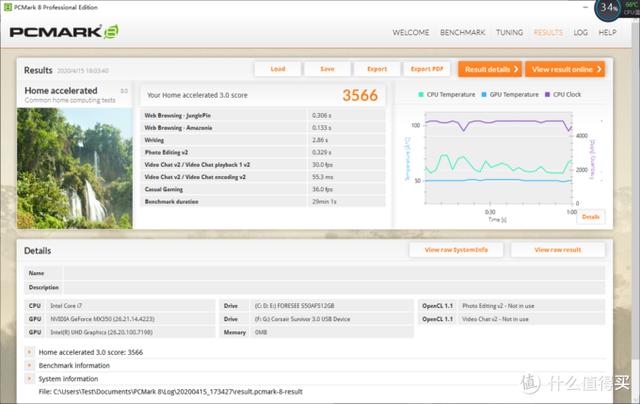Click the Description input field
The image size is (640, 404).
[334, 287]
